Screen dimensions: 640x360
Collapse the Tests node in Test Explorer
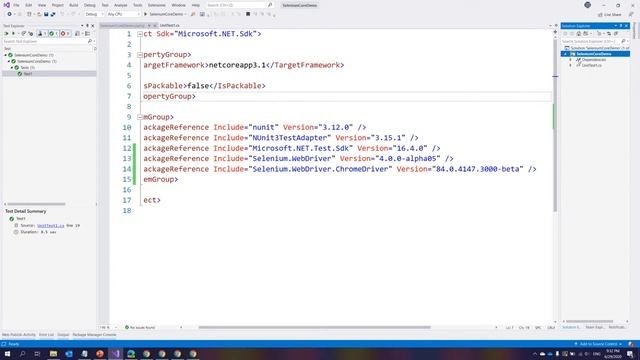(x=12, y=67)
